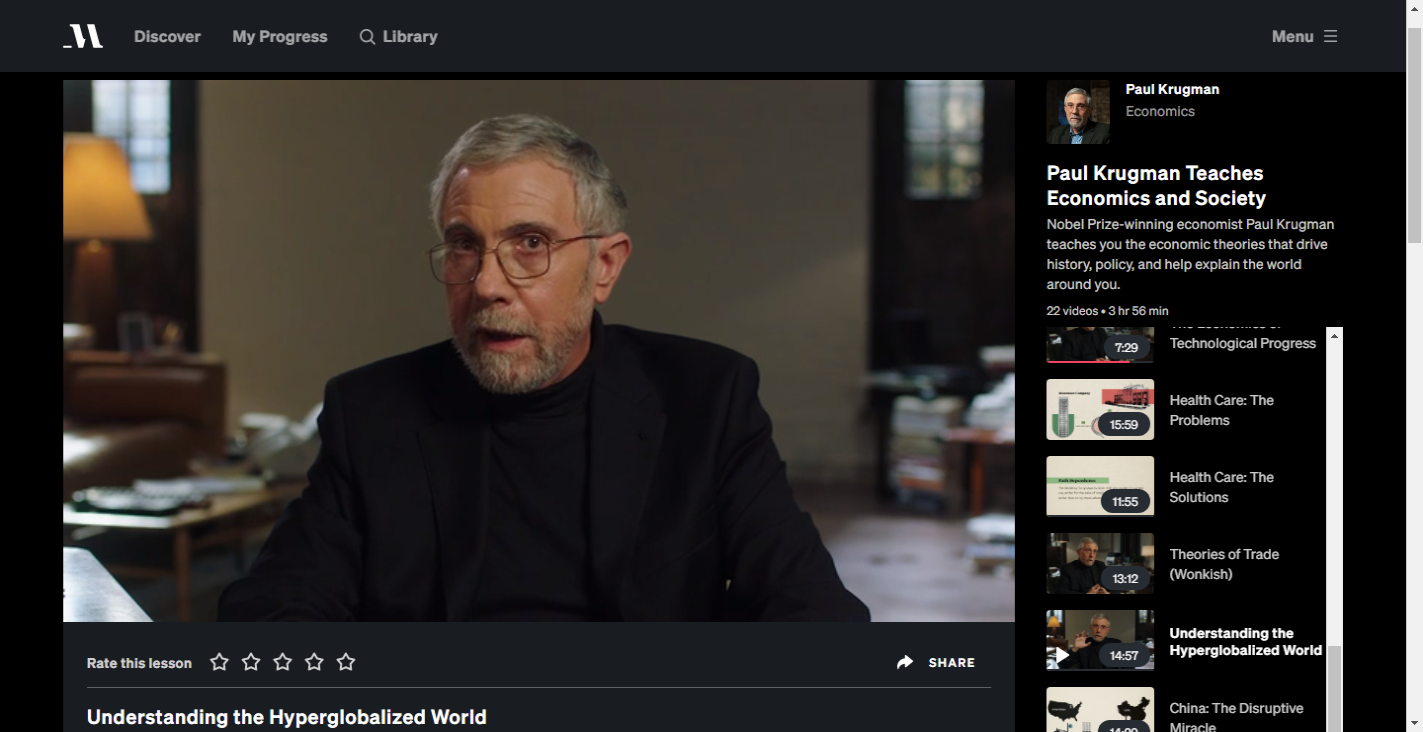Click the share arrow icon
Viewport: 1423px width, 732px height.
click(x=905, y=662)
